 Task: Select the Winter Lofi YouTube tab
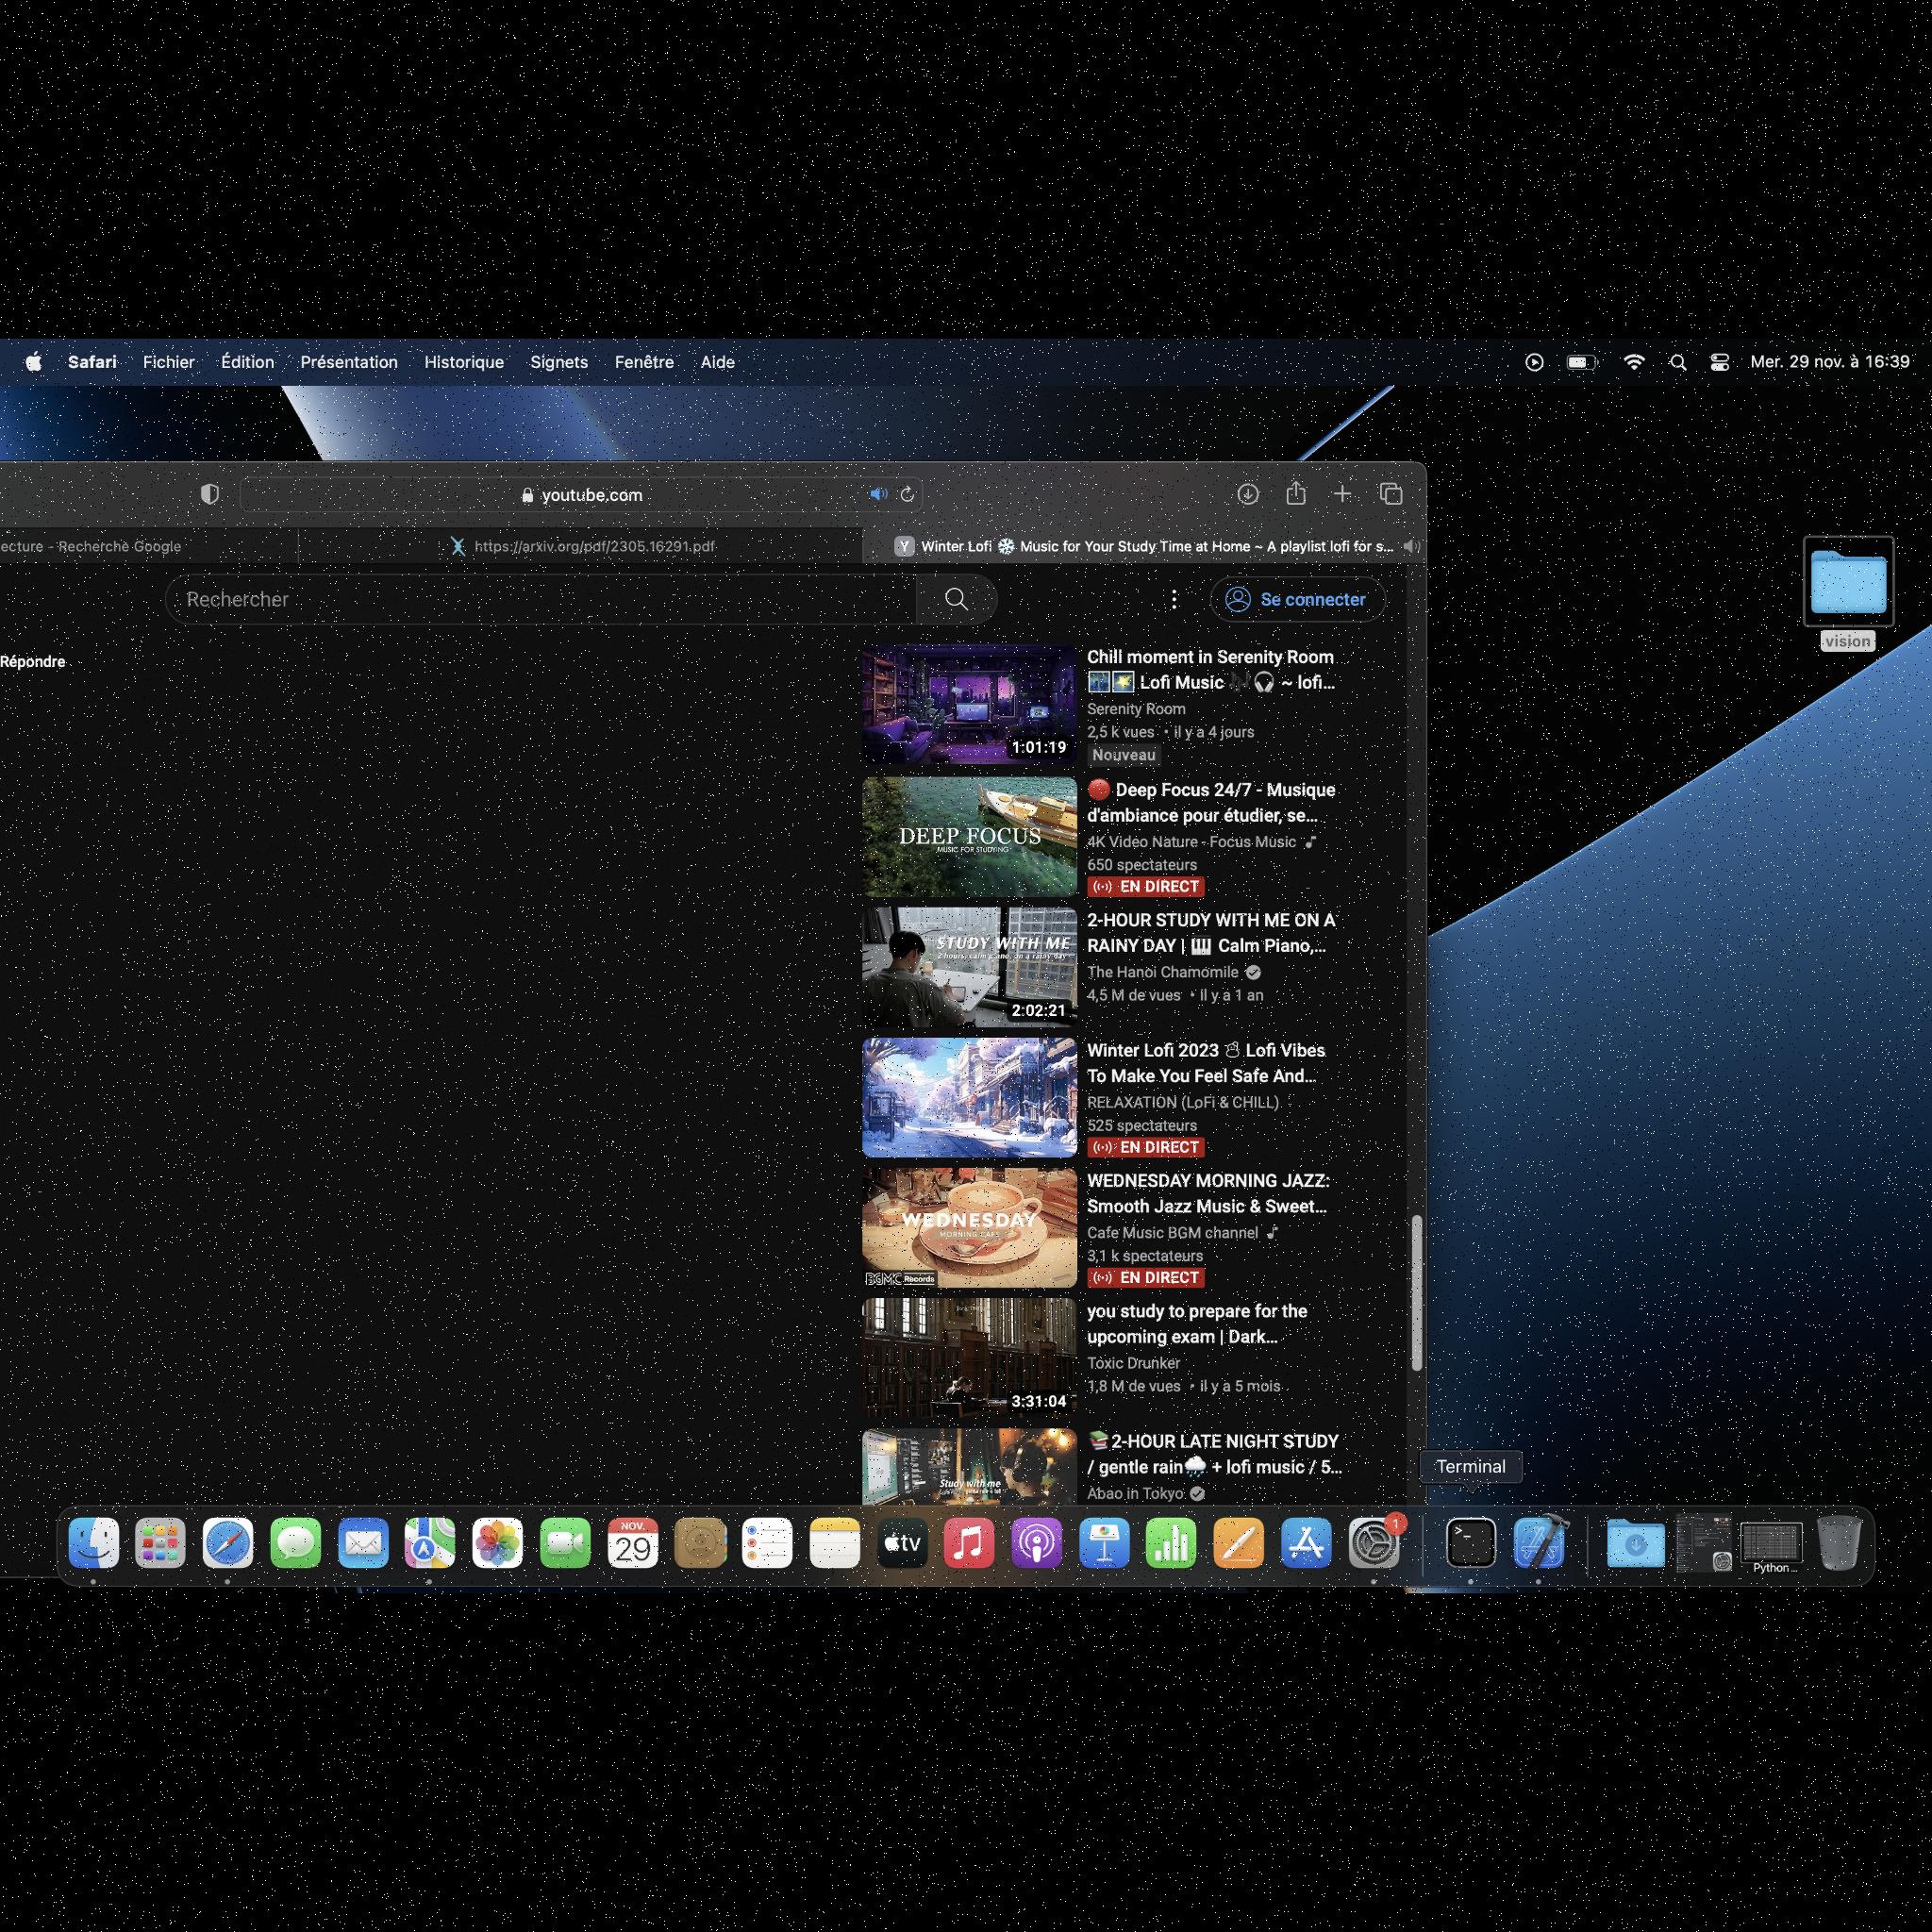(x=1144, y=546)
